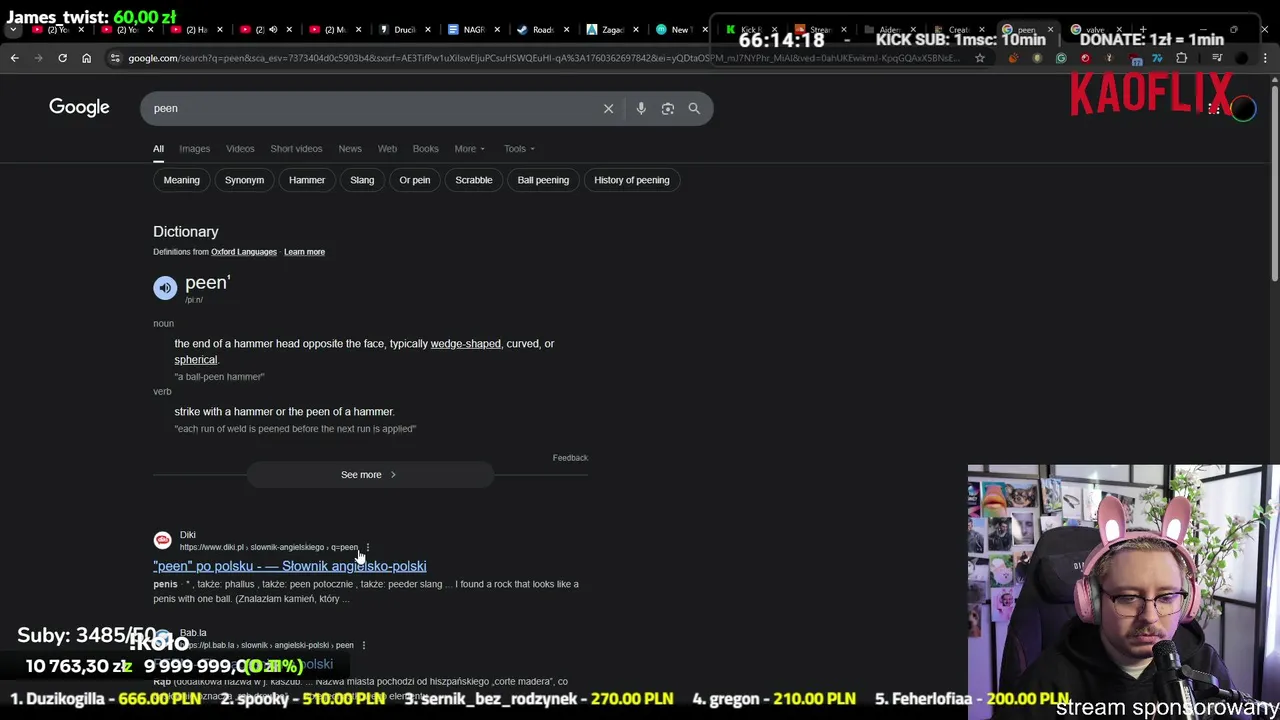This screenshot has height=720, width=1280.
Task: Select the Hammer suggestion chip
Action: [x=307, y=180]
